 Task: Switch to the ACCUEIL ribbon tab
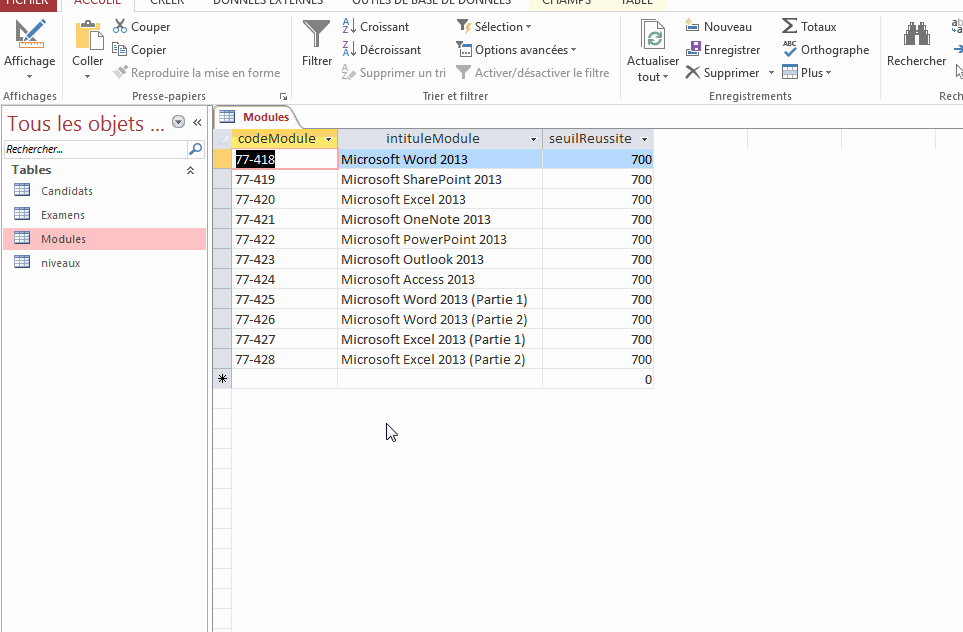click(x=97, y=2)
